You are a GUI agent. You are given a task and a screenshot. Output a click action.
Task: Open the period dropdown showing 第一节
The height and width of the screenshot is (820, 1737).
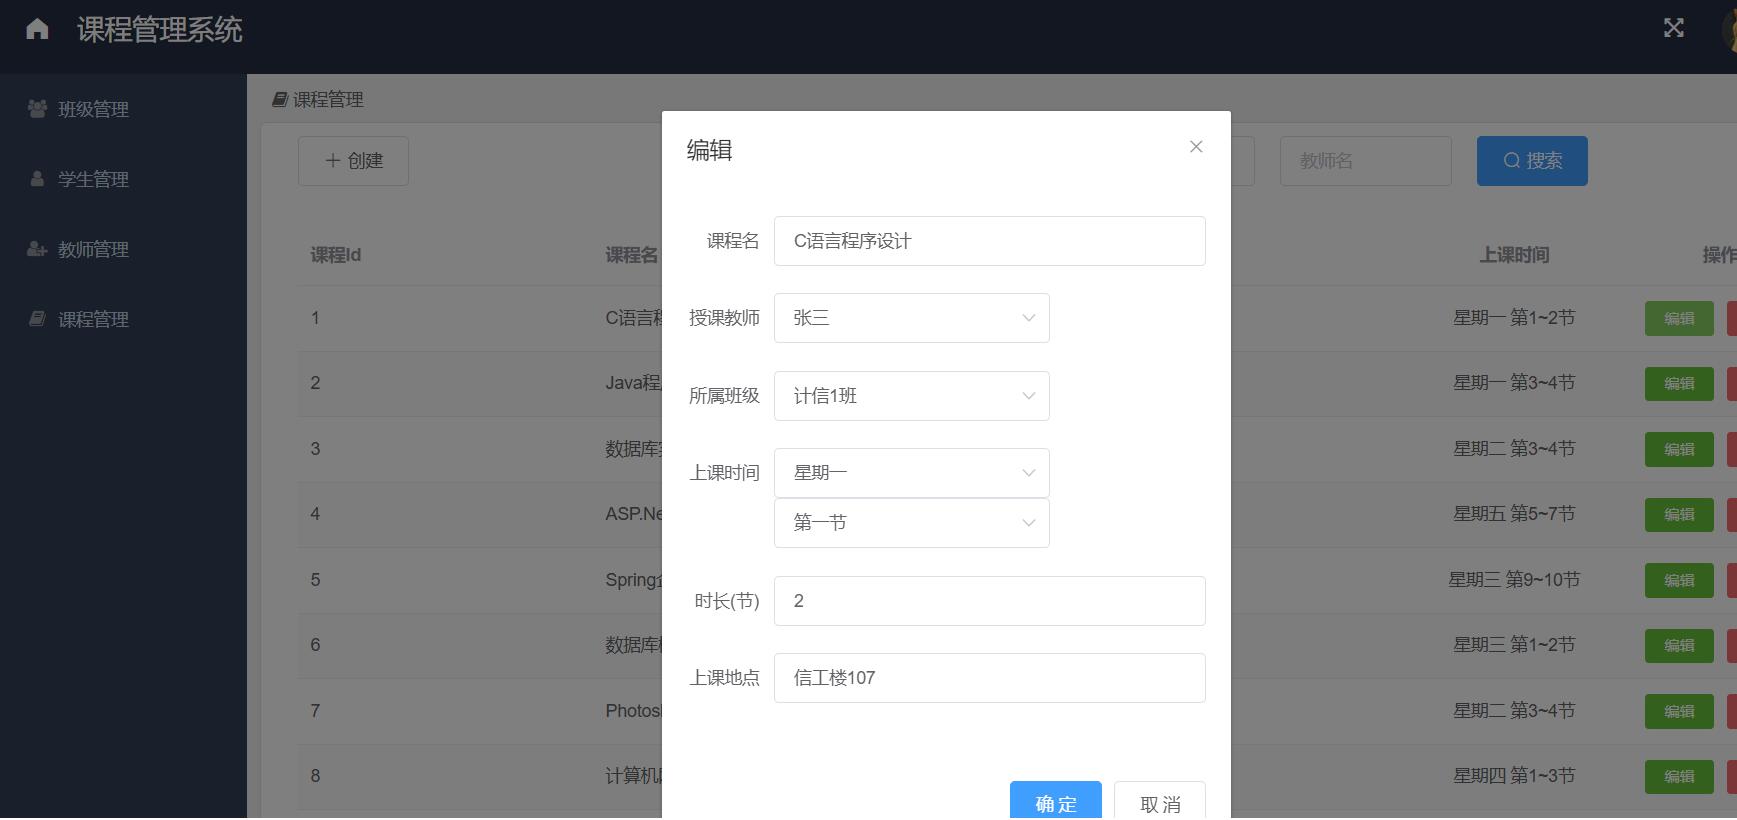pos(911,523)
